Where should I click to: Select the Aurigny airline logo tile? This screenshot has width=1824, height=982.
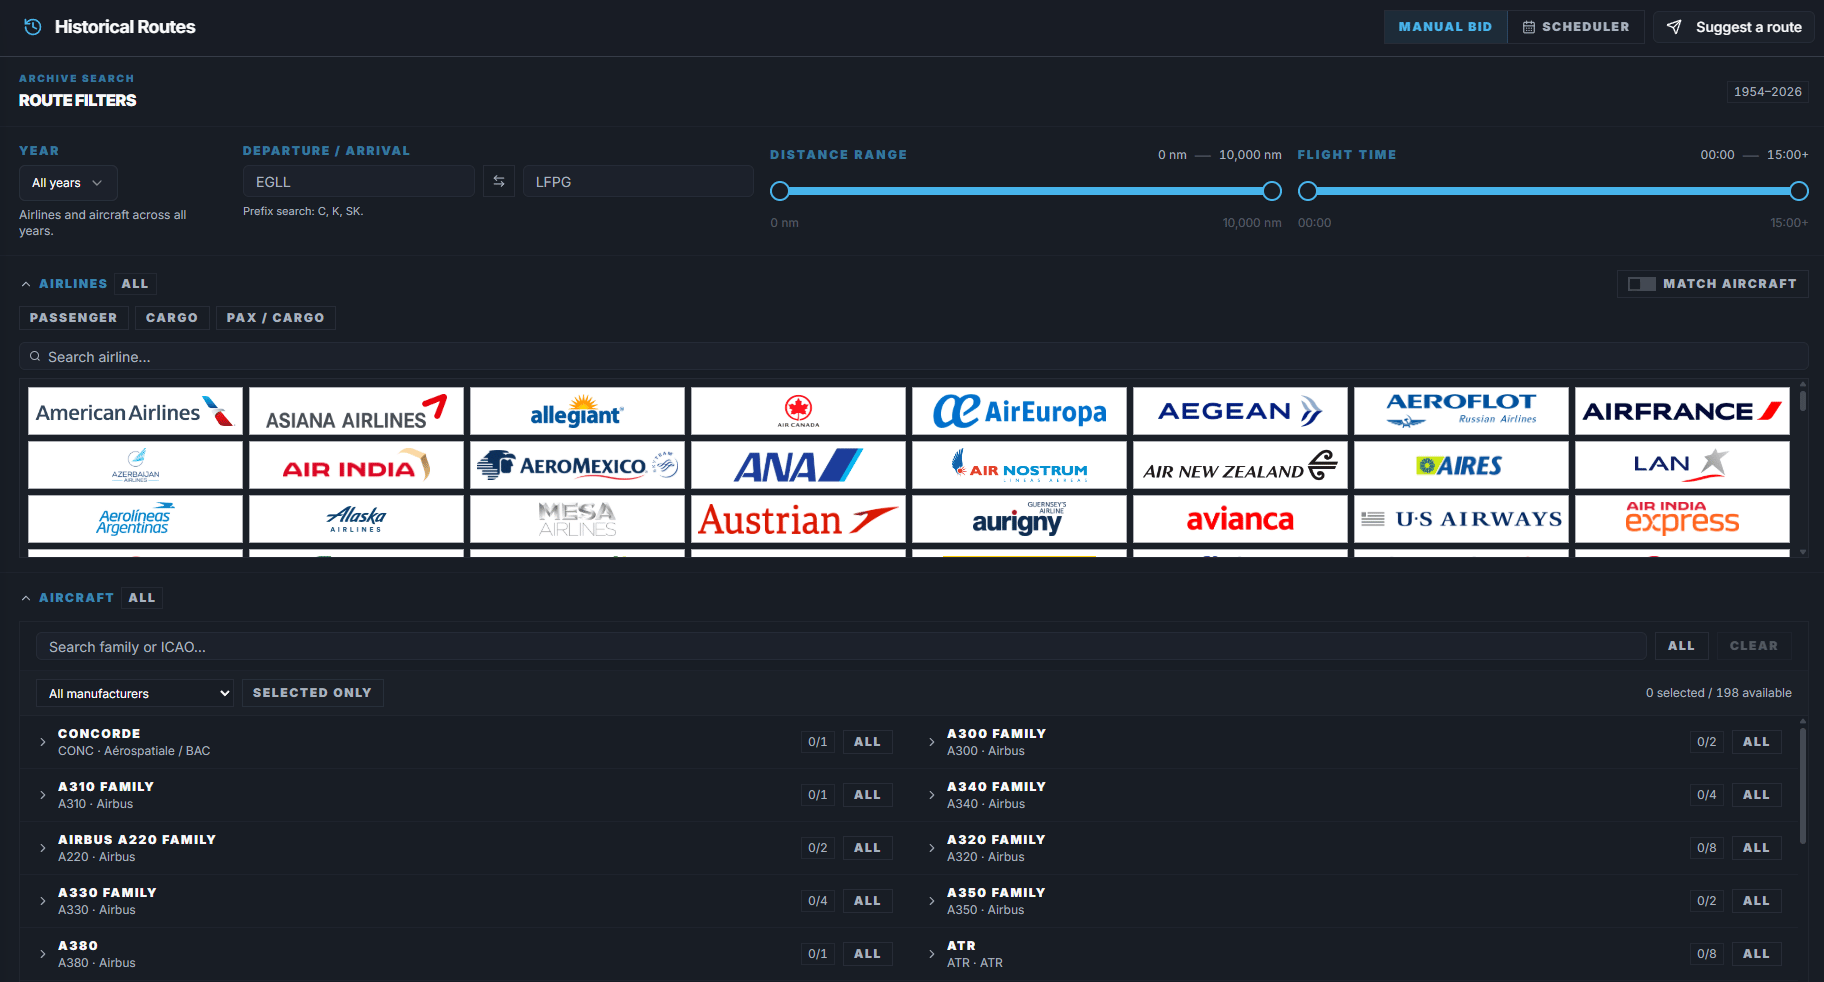[x=1020, y=519]
